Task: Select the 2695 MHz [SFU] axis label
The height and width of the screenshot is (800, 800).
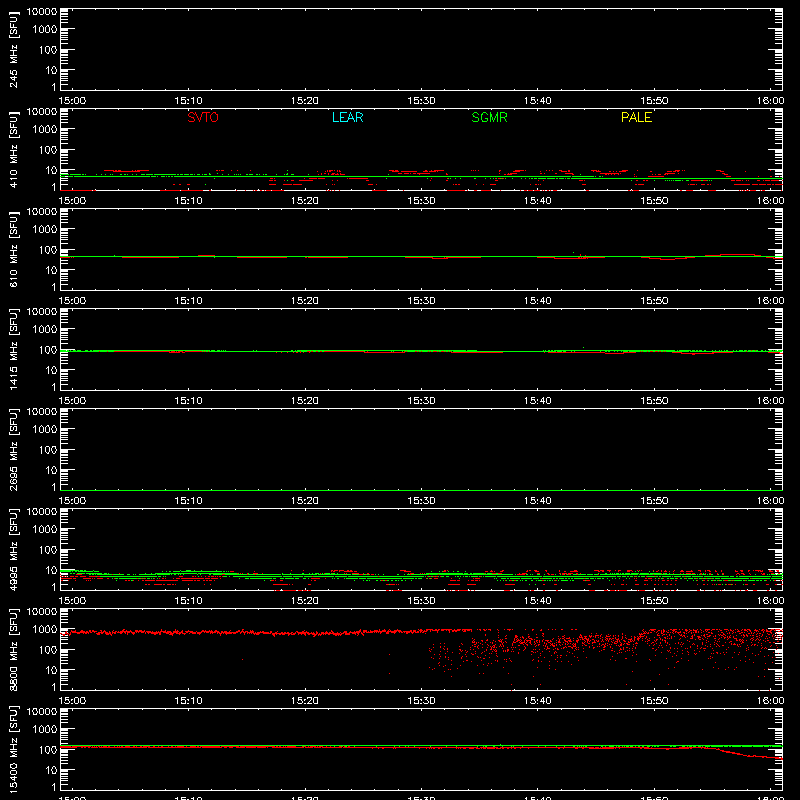Action: [14, 450]
